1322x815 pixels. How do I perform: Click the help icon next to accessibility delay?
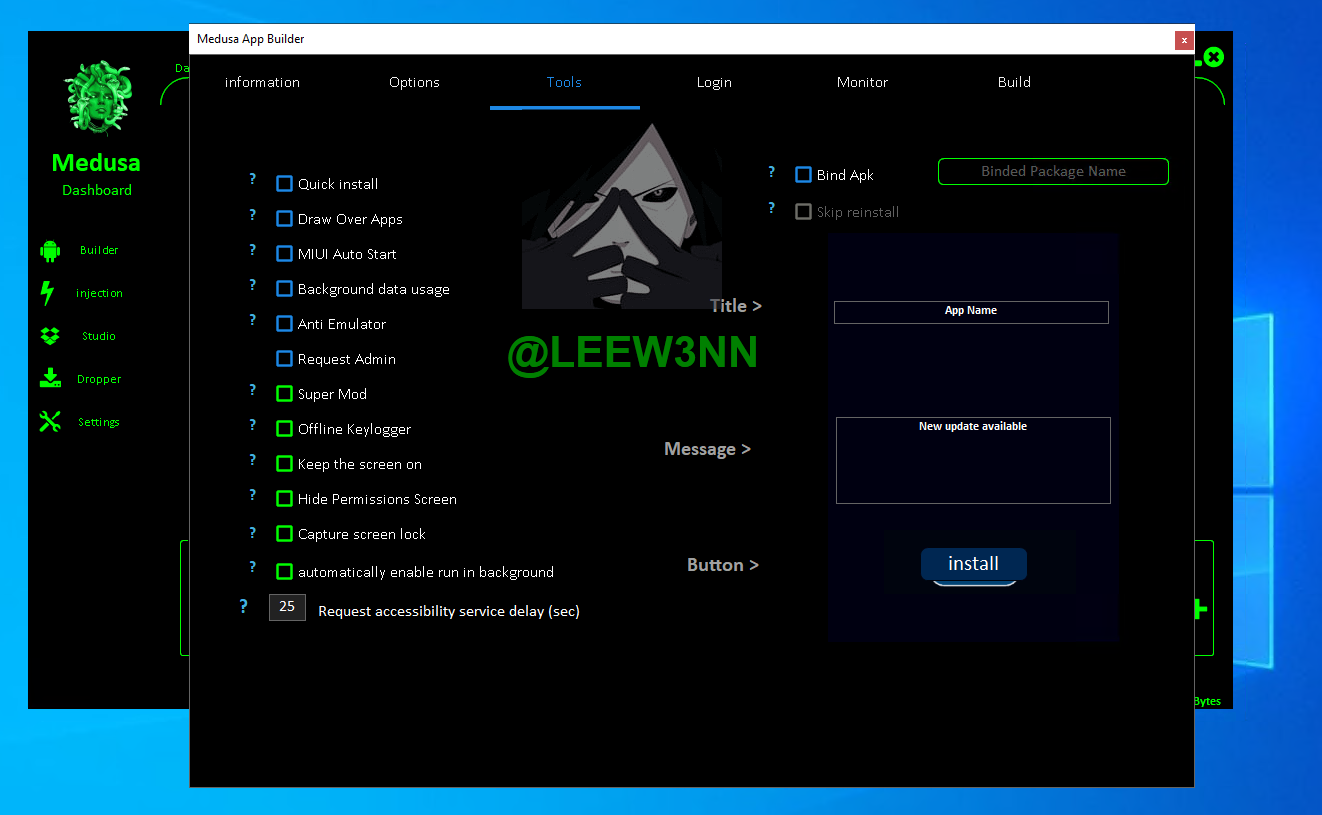(x=243, y=607)
